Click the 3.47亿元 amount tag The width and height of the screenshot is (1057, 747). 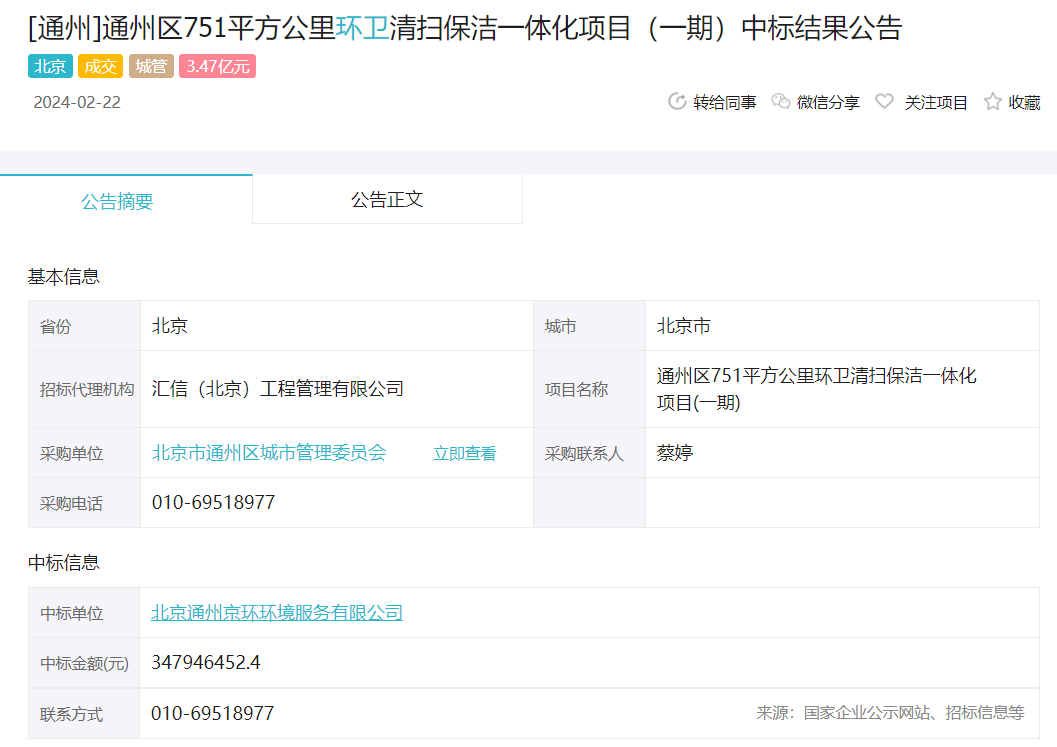pos(218,66)
